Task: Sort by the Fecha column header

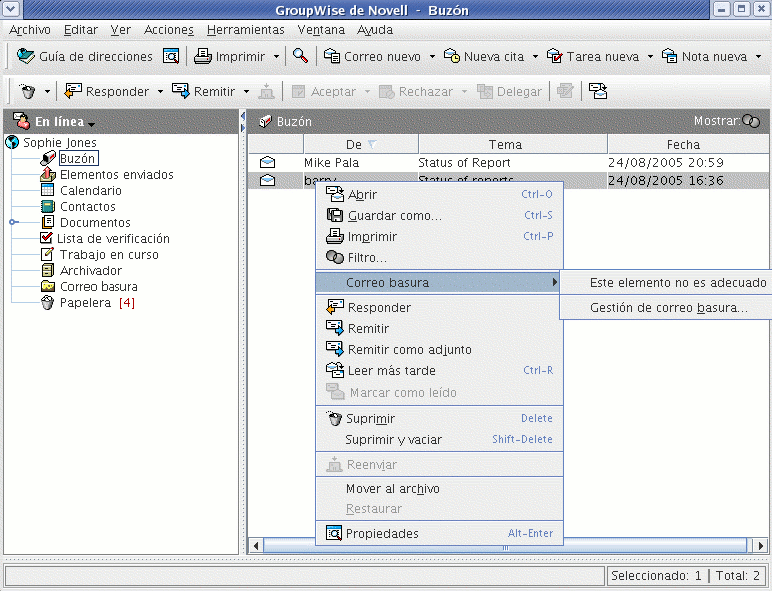Action: pos(688,144)
